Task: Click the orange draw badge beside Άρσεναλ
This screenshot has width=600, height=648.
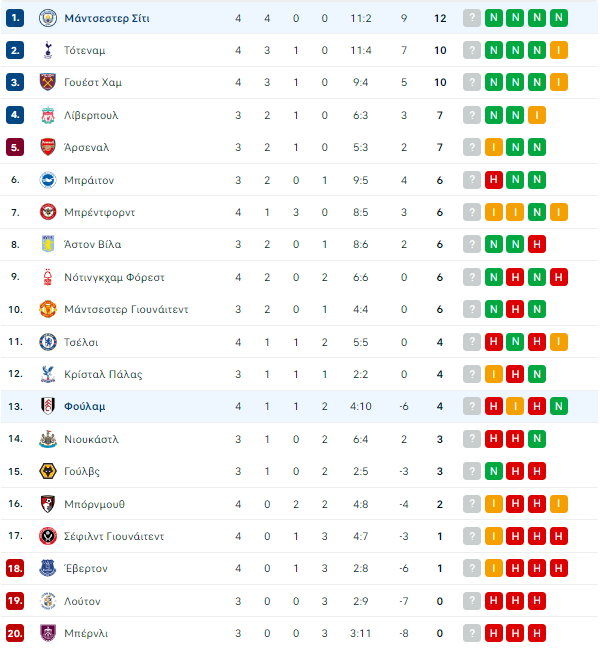Action: click(x=493, y=147)
